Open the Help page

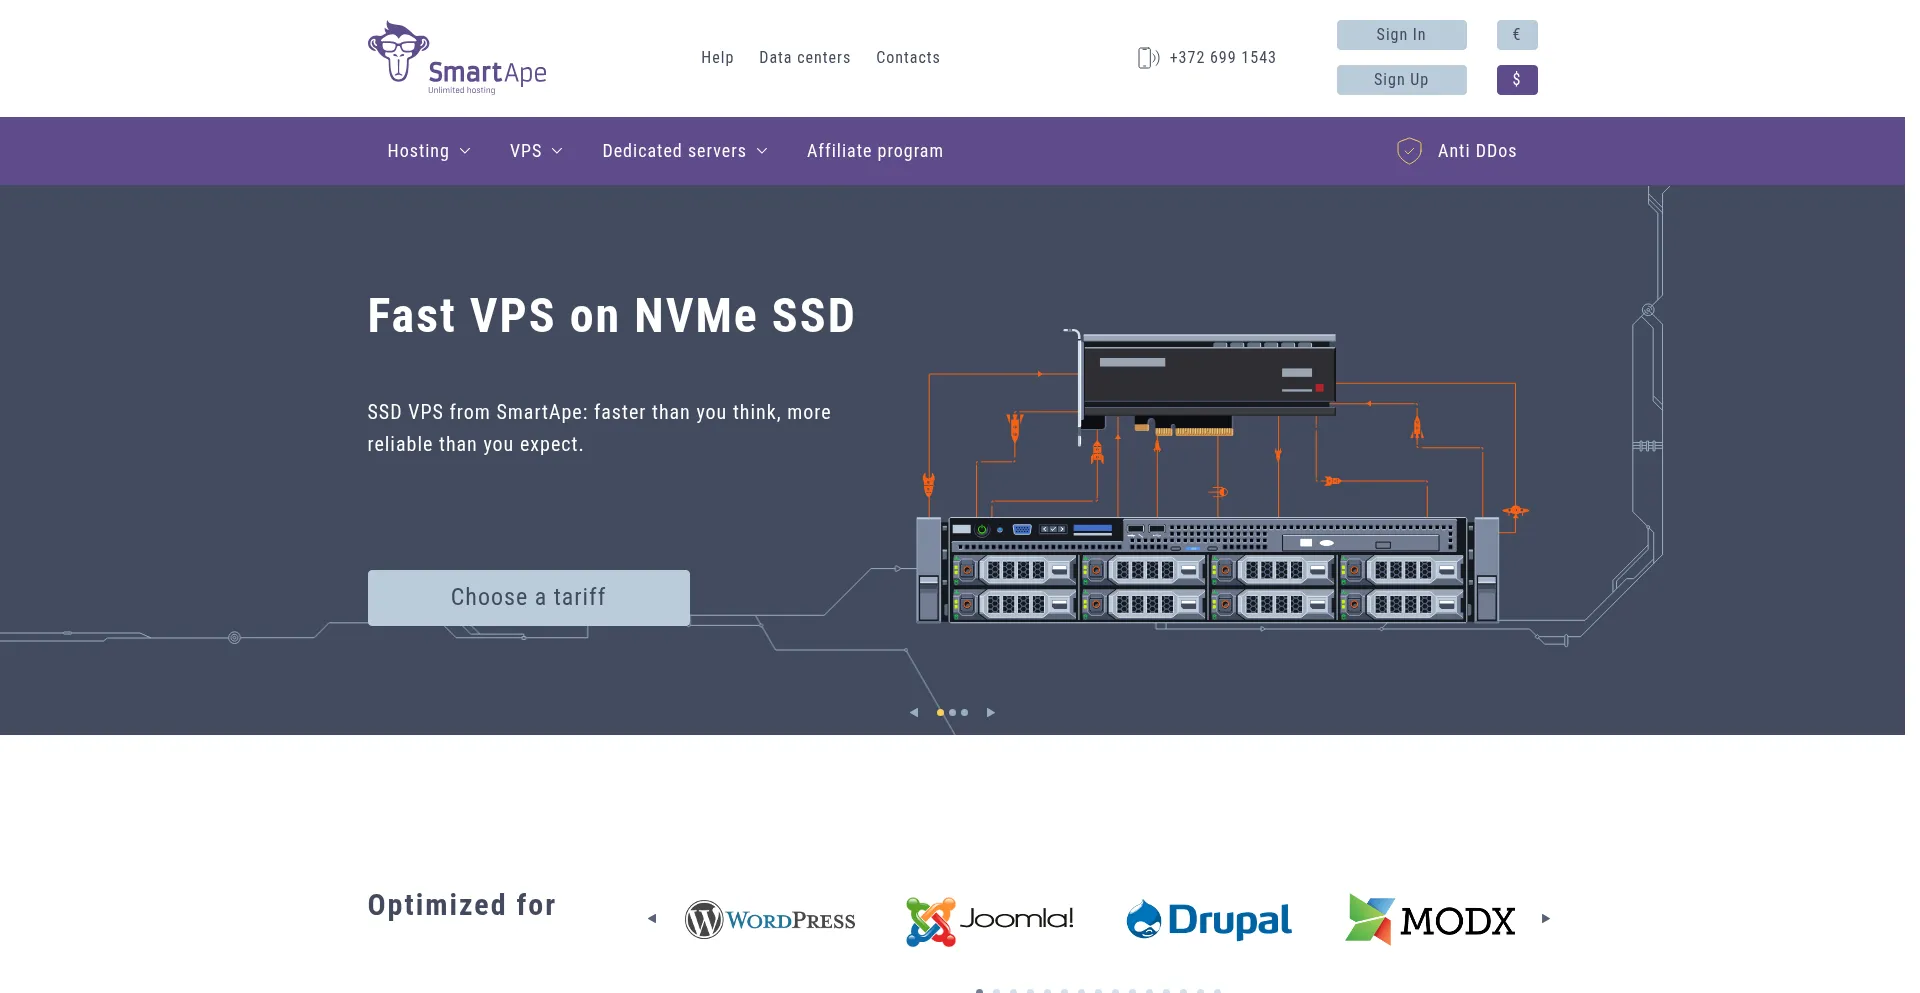(717, 58)
